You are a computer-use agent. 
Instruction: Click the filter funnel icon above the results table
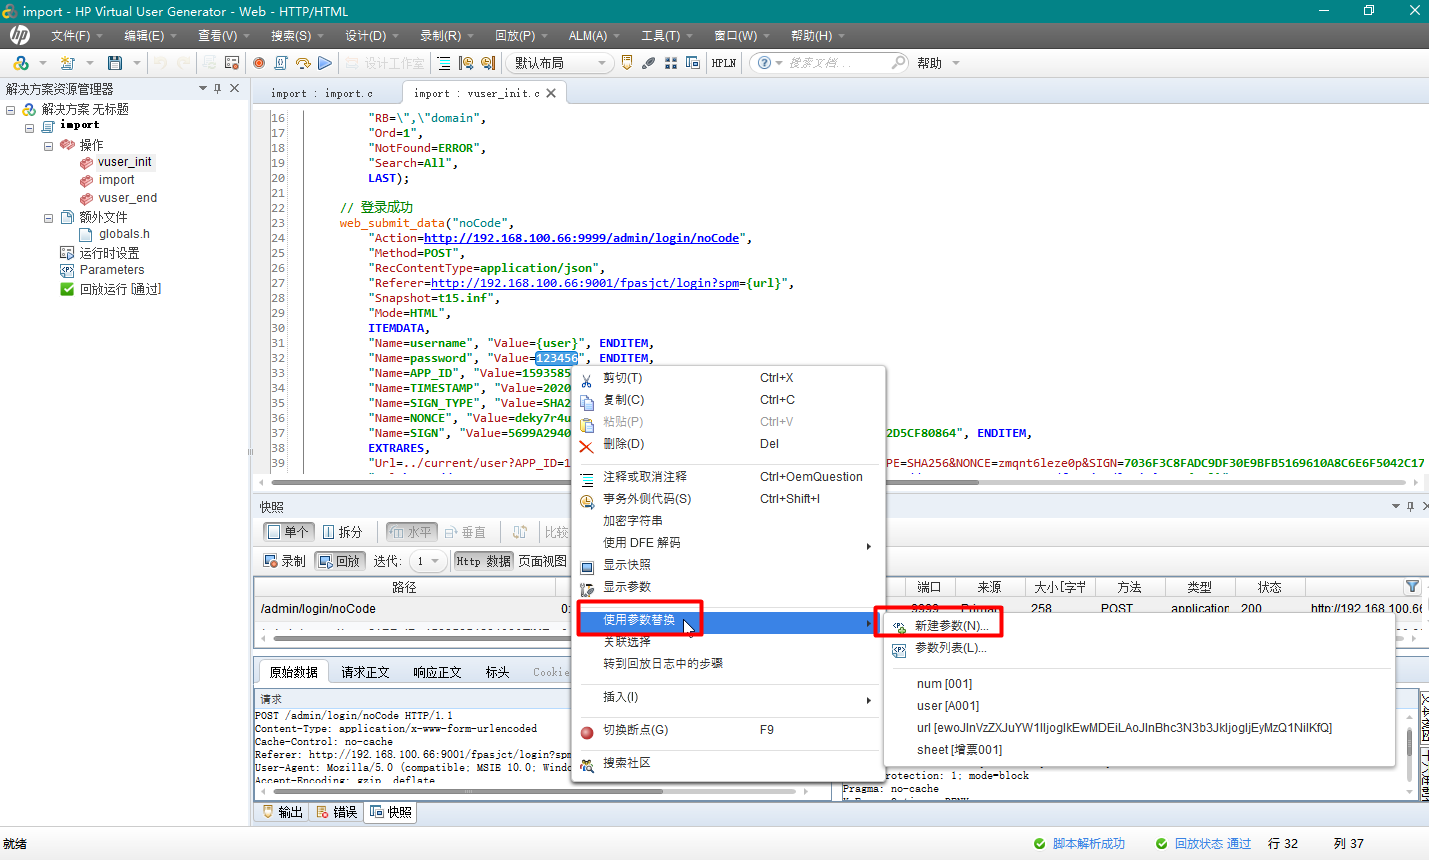pyautogui.click(x=1412, y=586)
